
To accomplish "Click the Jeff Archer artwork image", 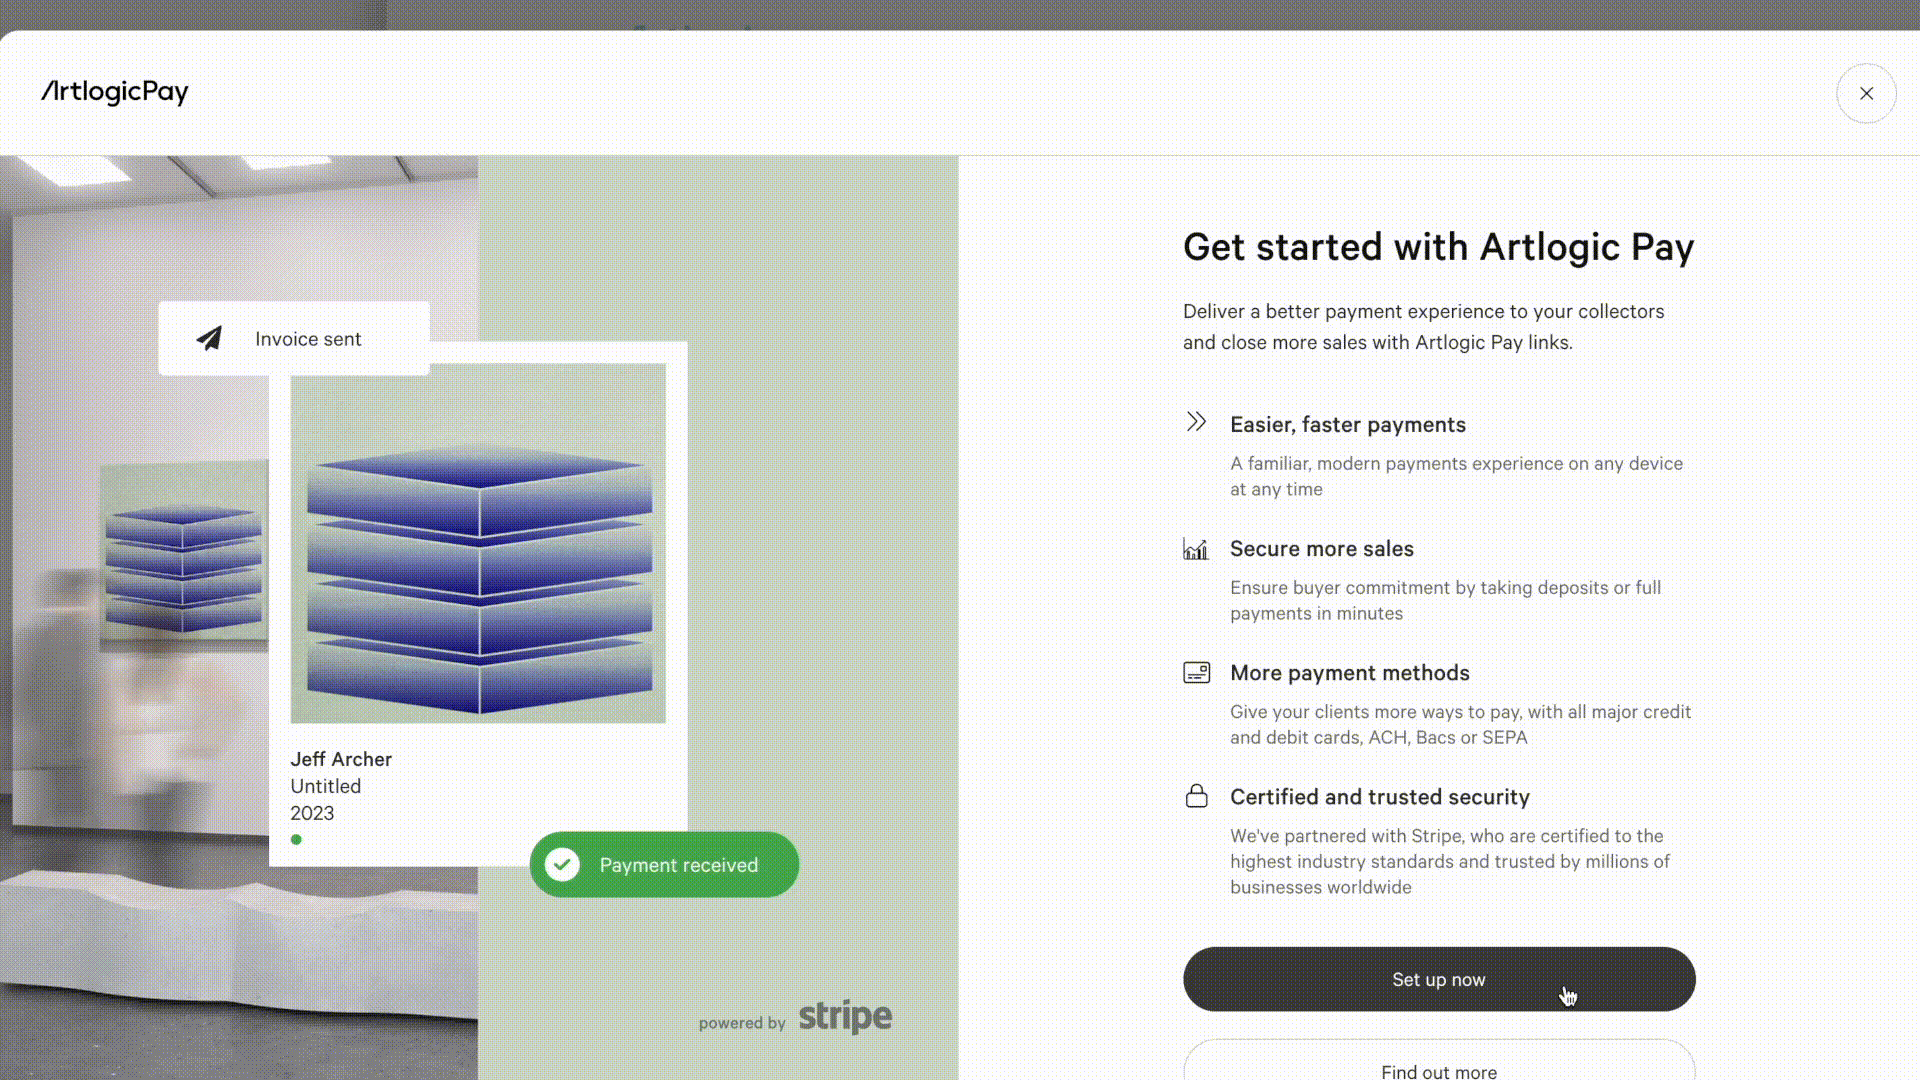I will [478, 543].
